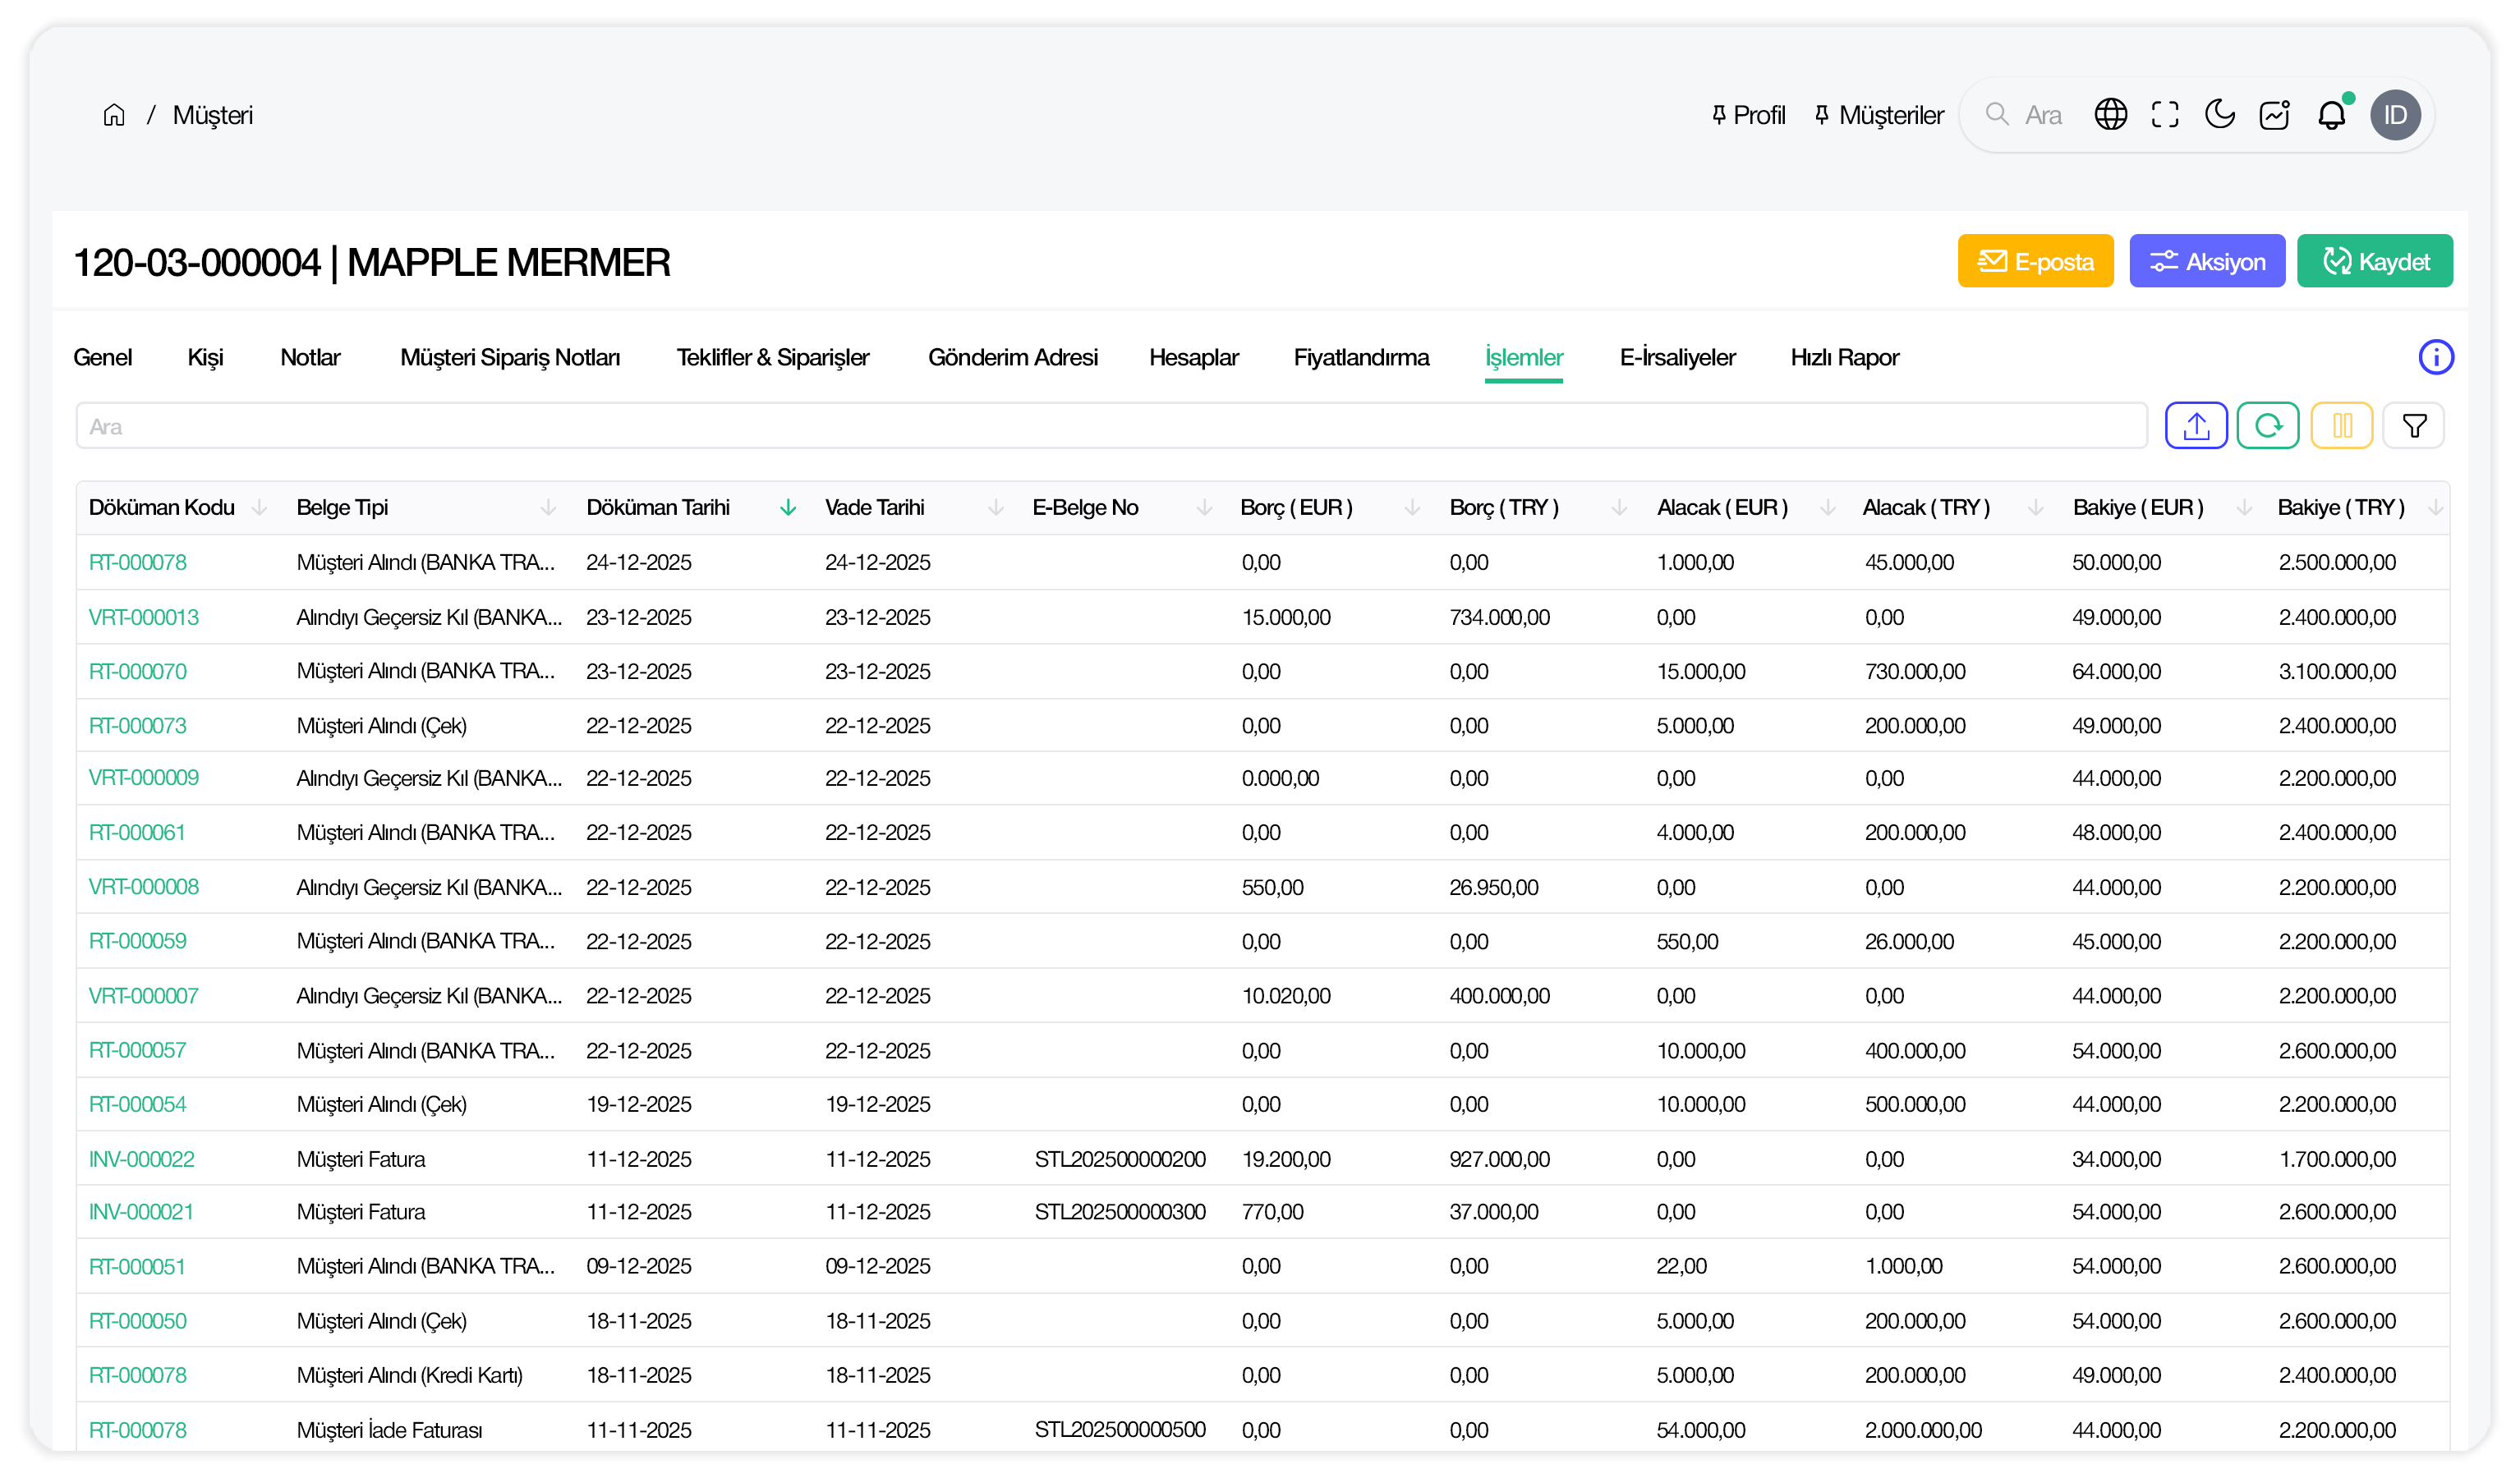Image resolution: width=2520 pixels, height=1478 pixels.
Task: Open the language globe icon
Action: coord(2110,115)
